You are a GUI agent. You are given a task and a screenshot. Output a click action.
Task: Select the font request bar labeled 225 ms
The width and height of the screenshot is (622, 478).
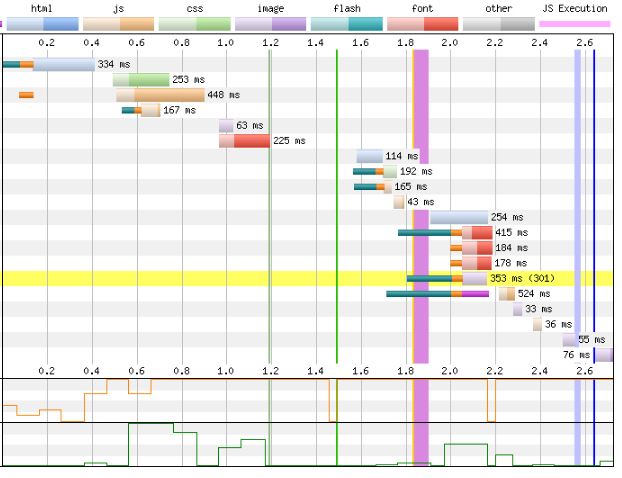coord(245,141)
